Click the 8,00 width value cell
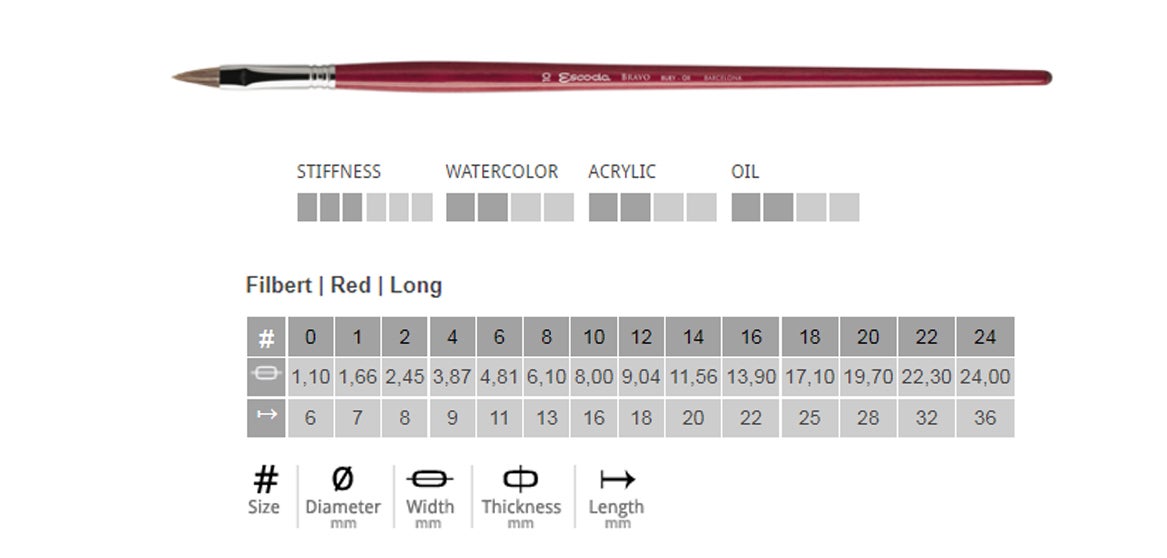The width and height of the screenshot is (1167, 558). tap(594, 378)
